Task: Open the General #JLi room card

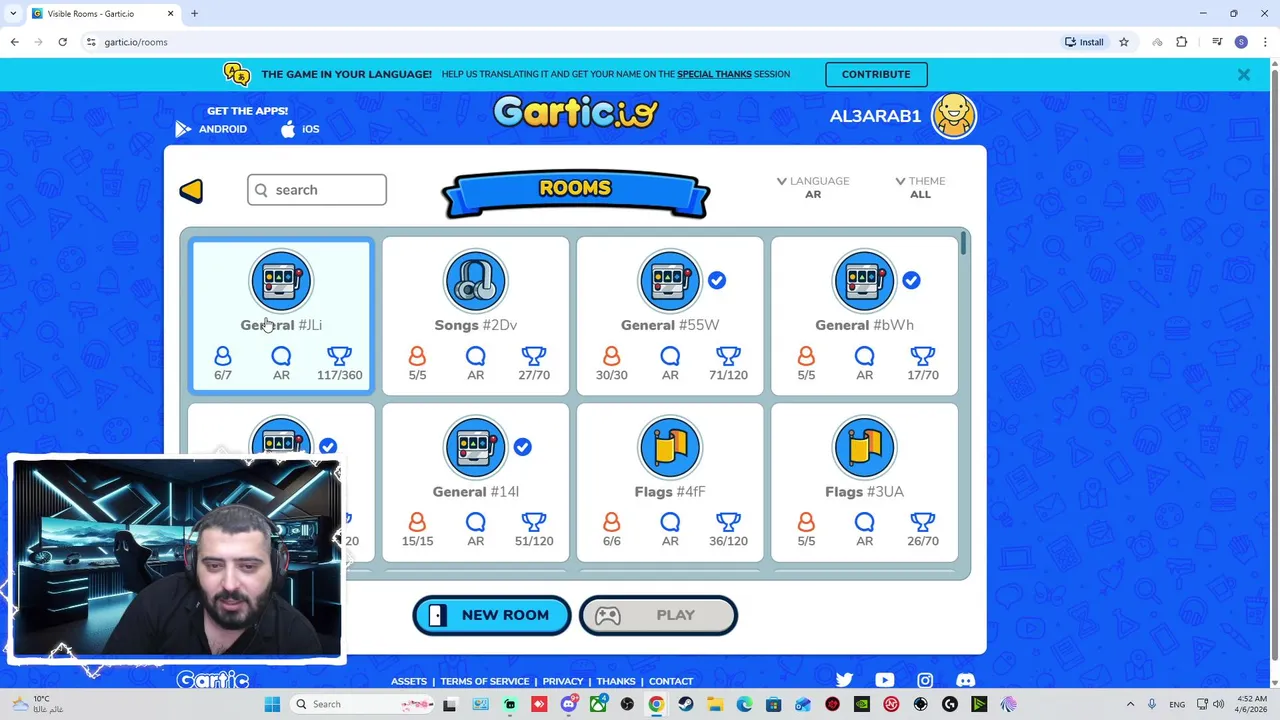Action: pyautogui.click(x=281, y=315)
